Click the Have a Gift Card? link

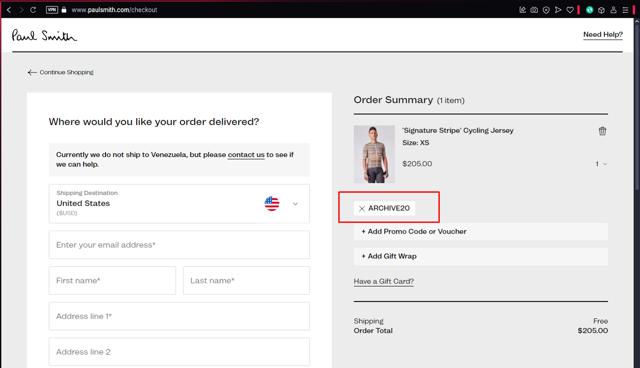[x=384, y=281]
